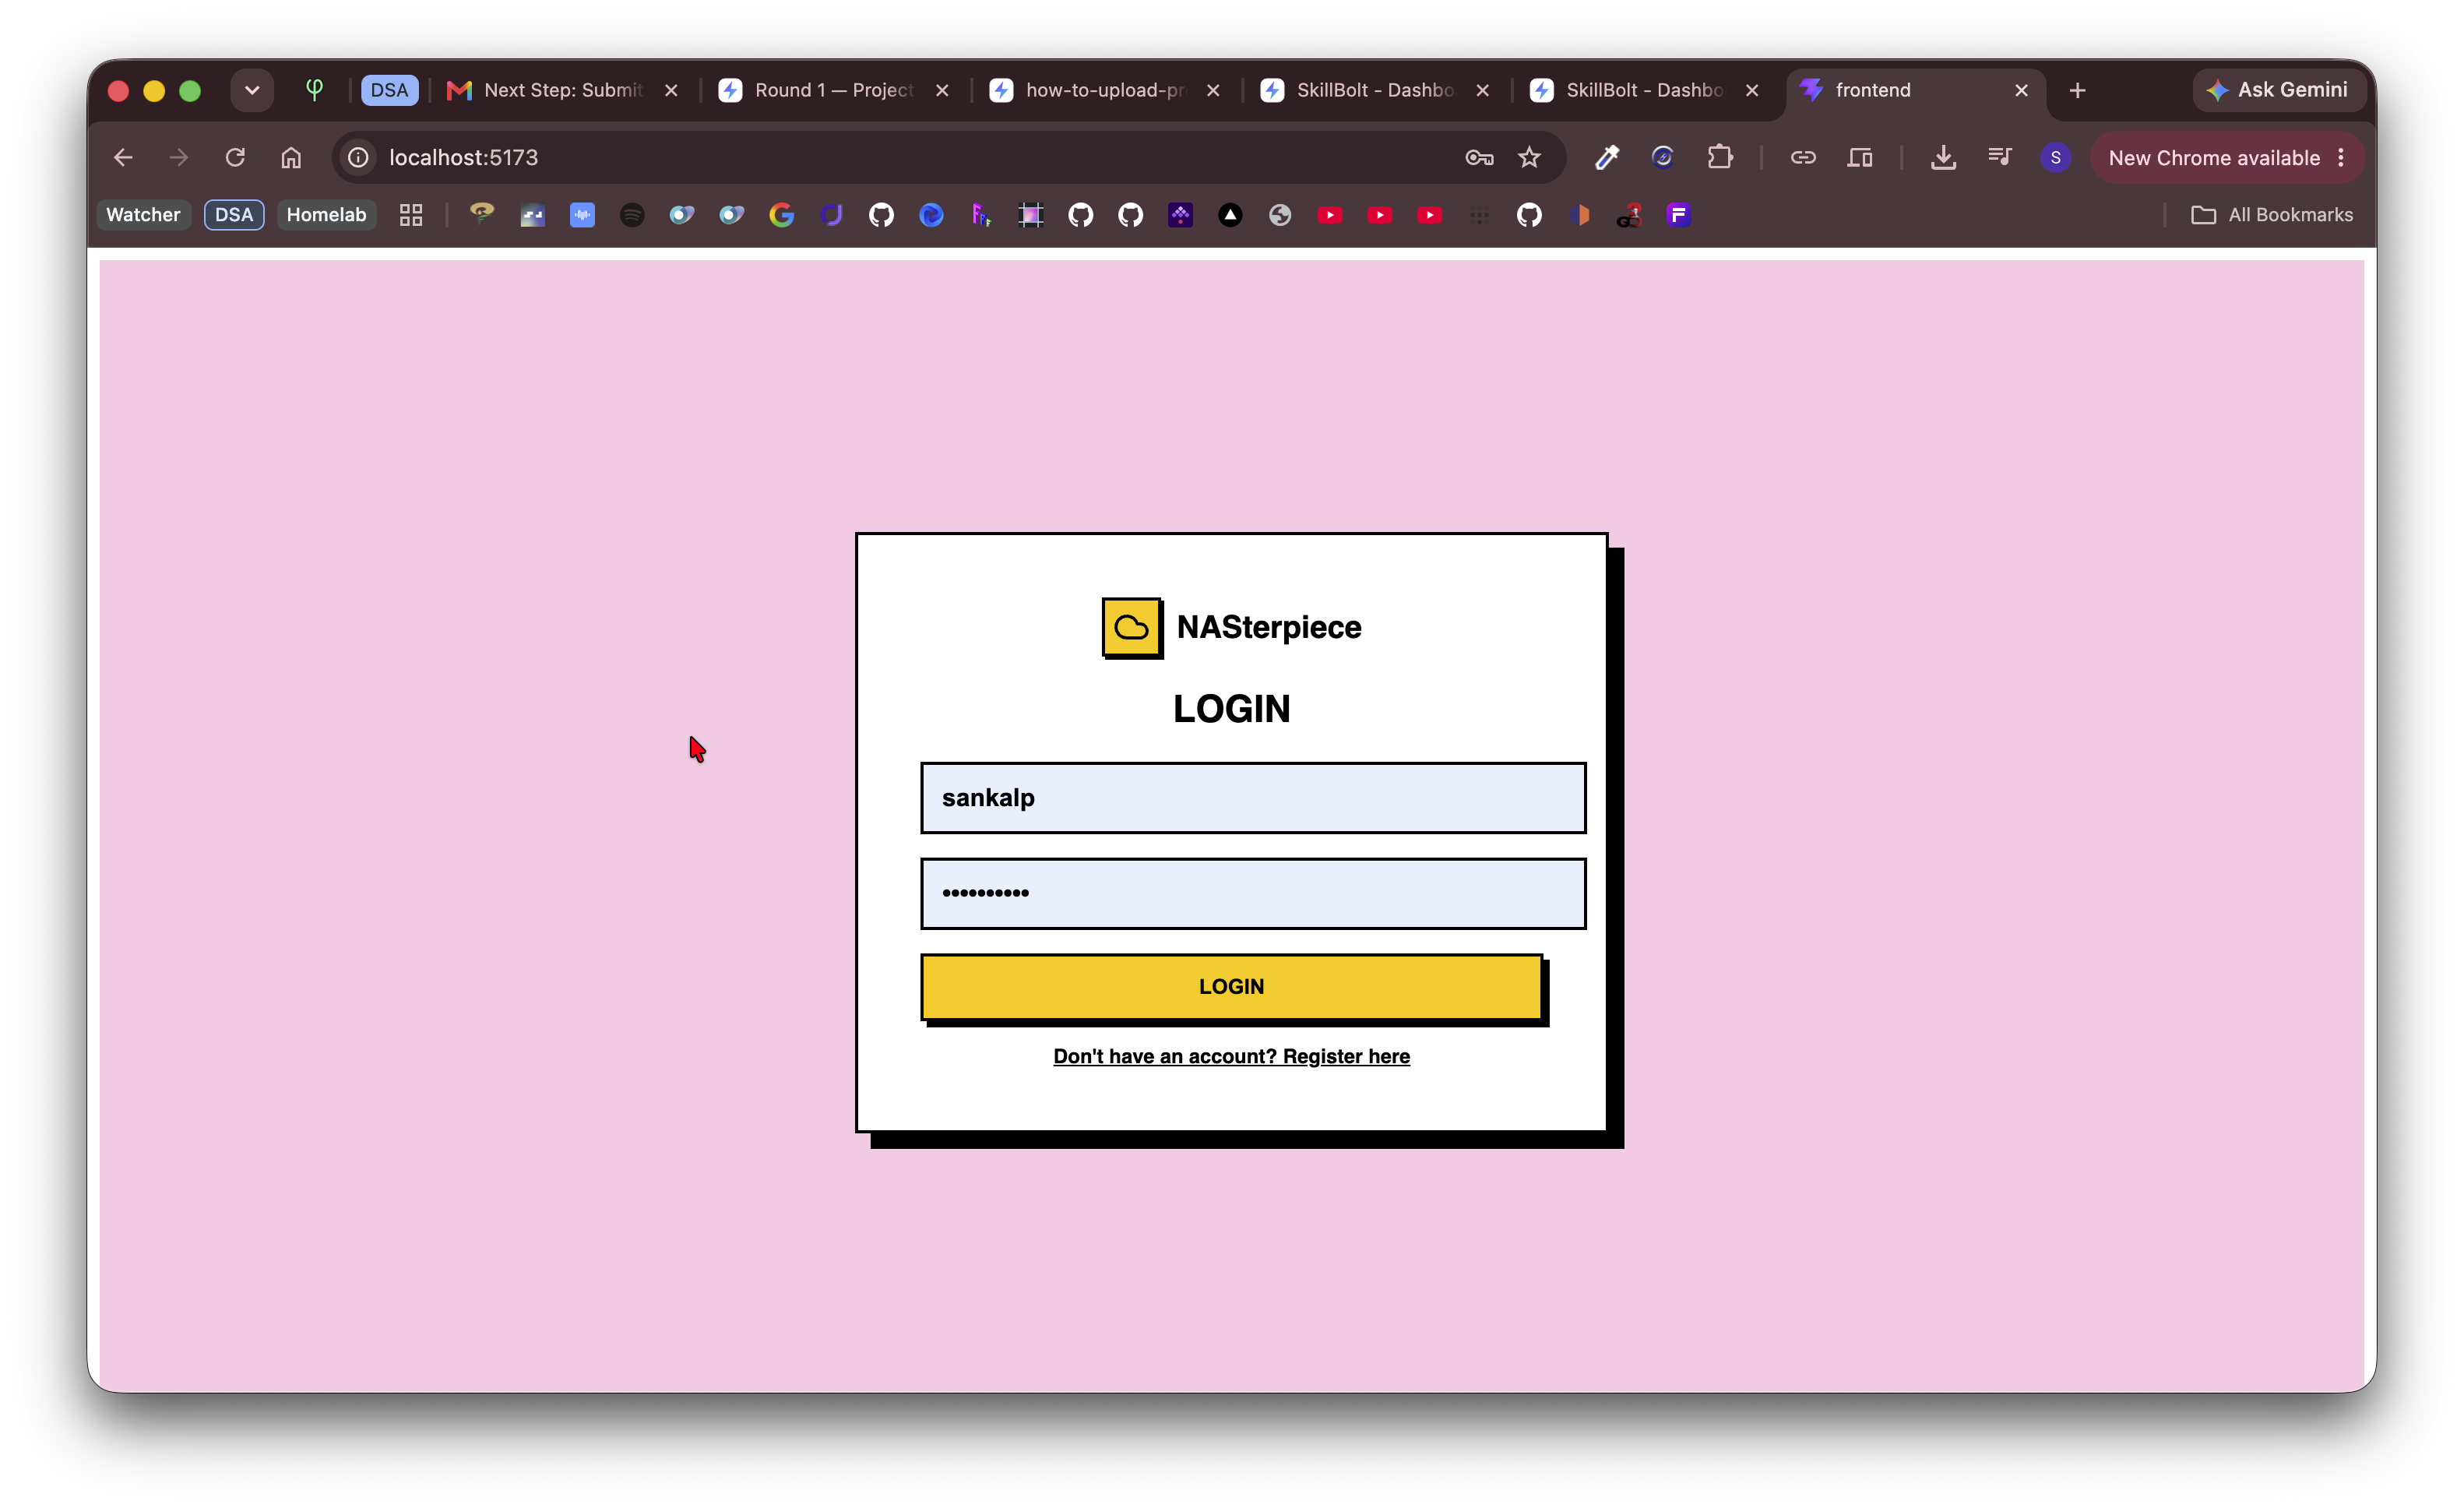Submit the yellow LOGIN button
2464x1508 pixels.
tap(1231, 986)
